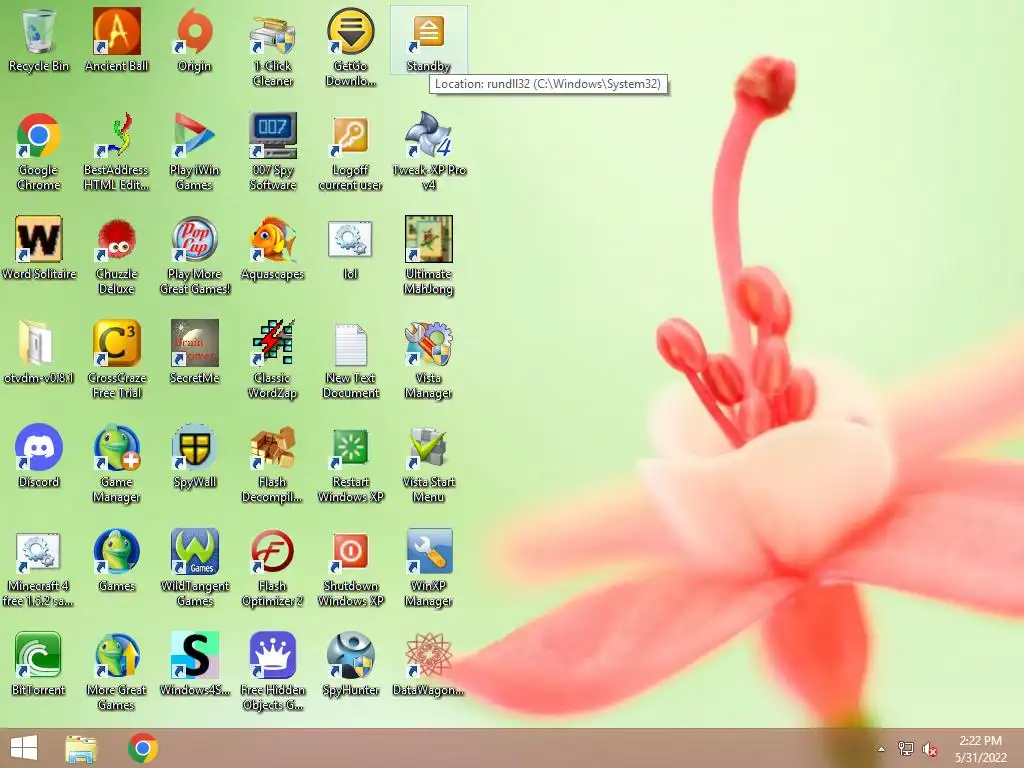This screenshot has height=768, width=1024.
Task: Click the Vista Start Menu icon
Action: pos(428,447)
